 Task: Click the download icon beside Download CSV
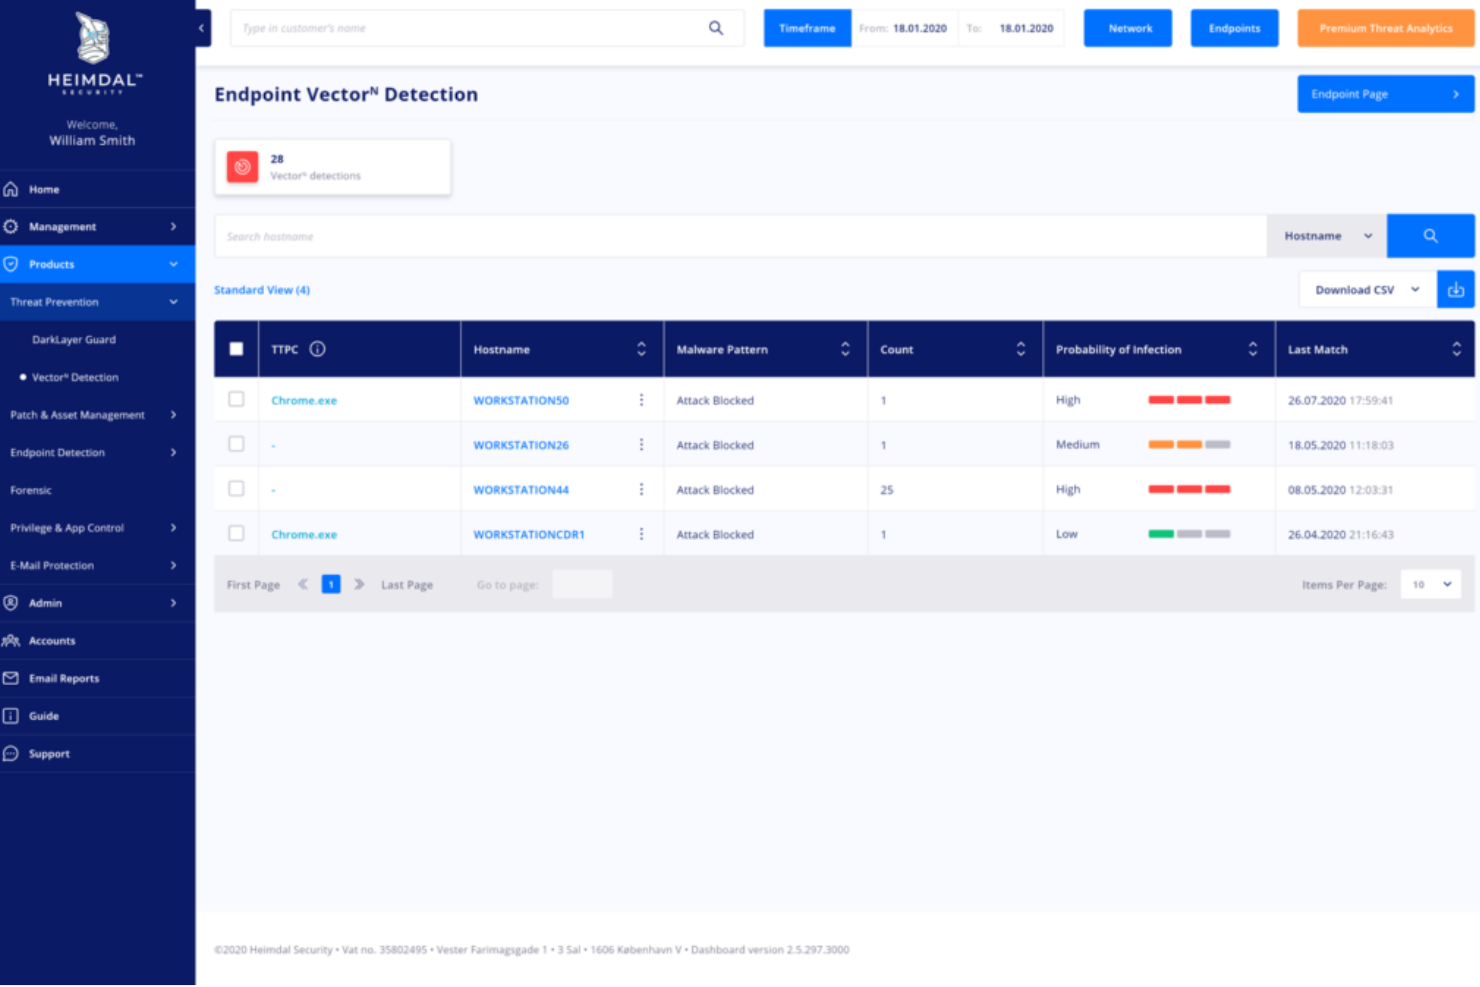tap(1455, 290)
